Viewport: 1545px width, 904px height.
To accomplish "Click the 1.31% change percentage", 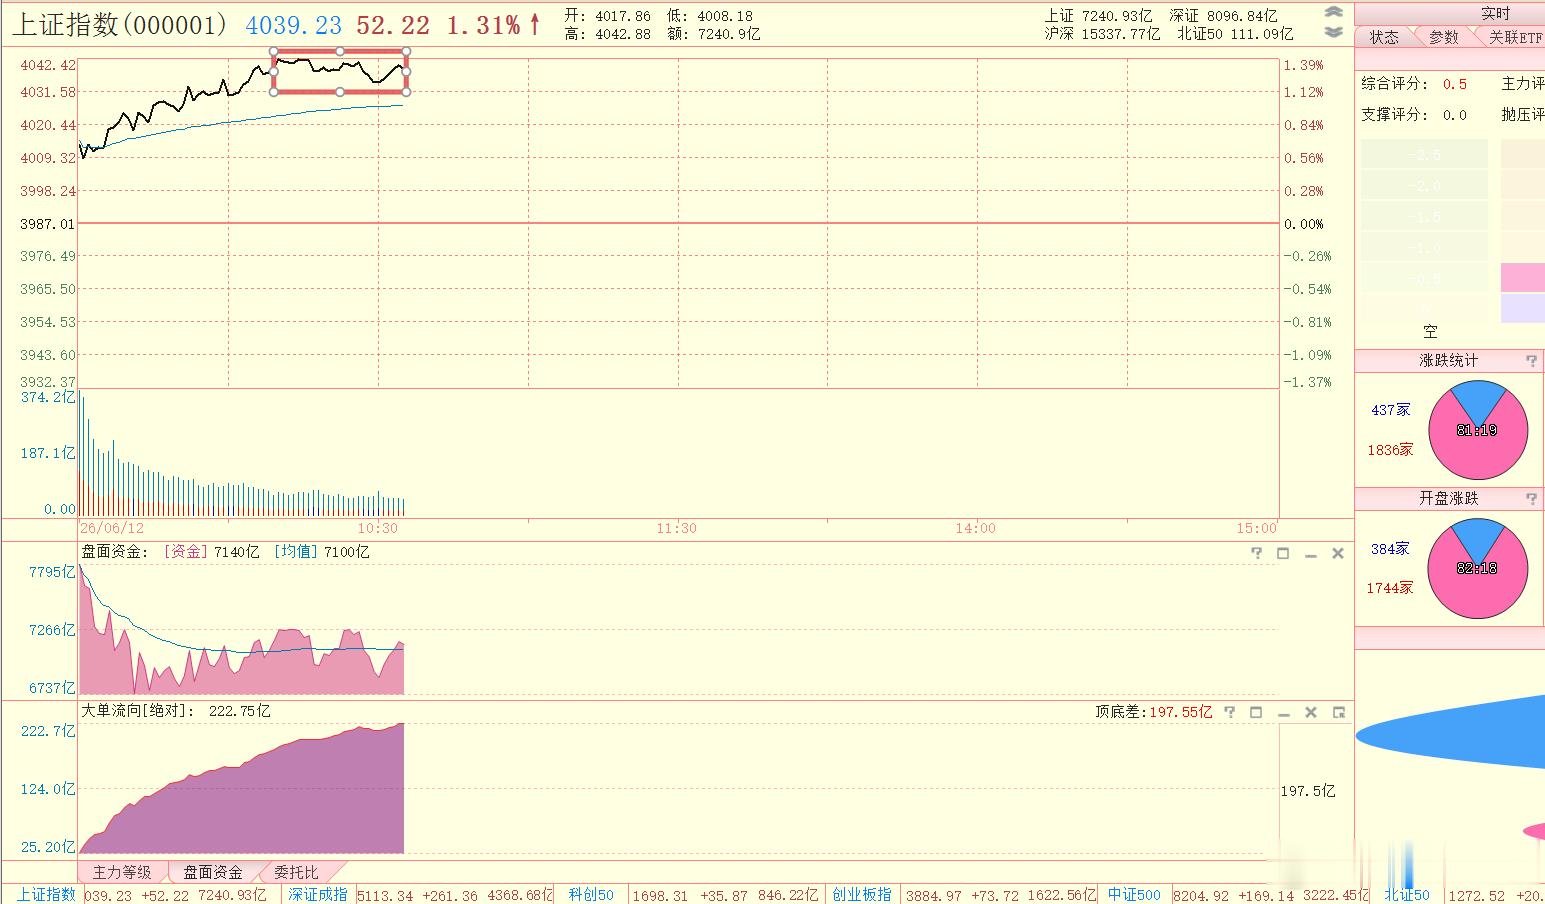I will 483,25.
